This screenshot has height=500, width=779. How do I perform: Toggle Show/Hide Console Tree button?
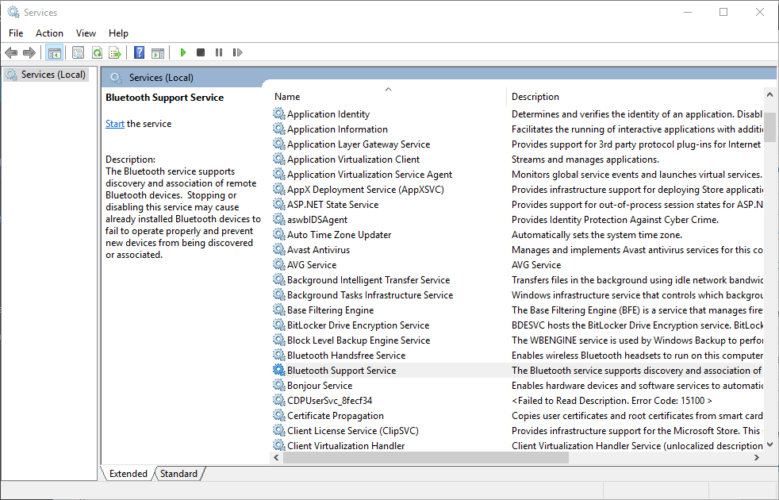(x=55, y=52)
